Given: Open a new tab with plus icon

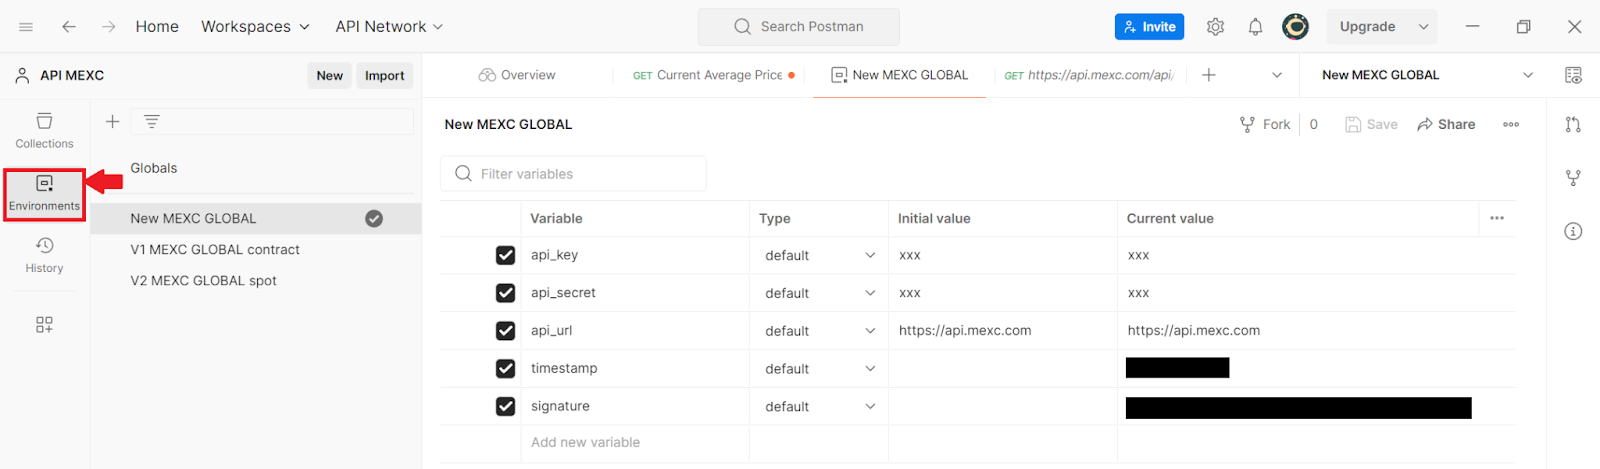Looking at the screenshot, I should (x=1208, y=75).
